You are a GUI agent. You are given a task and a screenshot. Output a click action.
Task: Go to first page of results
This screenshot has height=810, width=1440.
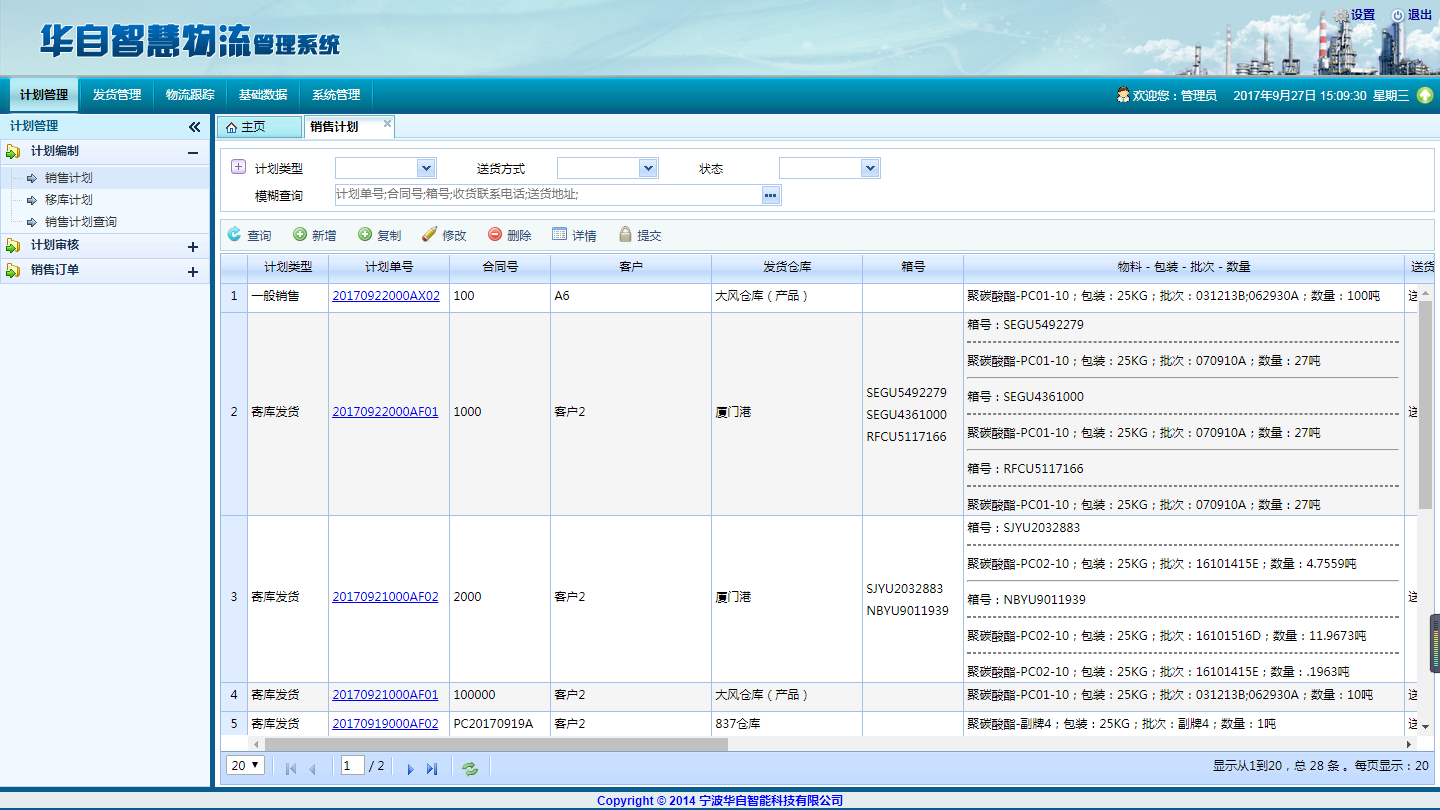click(x=291, y=769)
